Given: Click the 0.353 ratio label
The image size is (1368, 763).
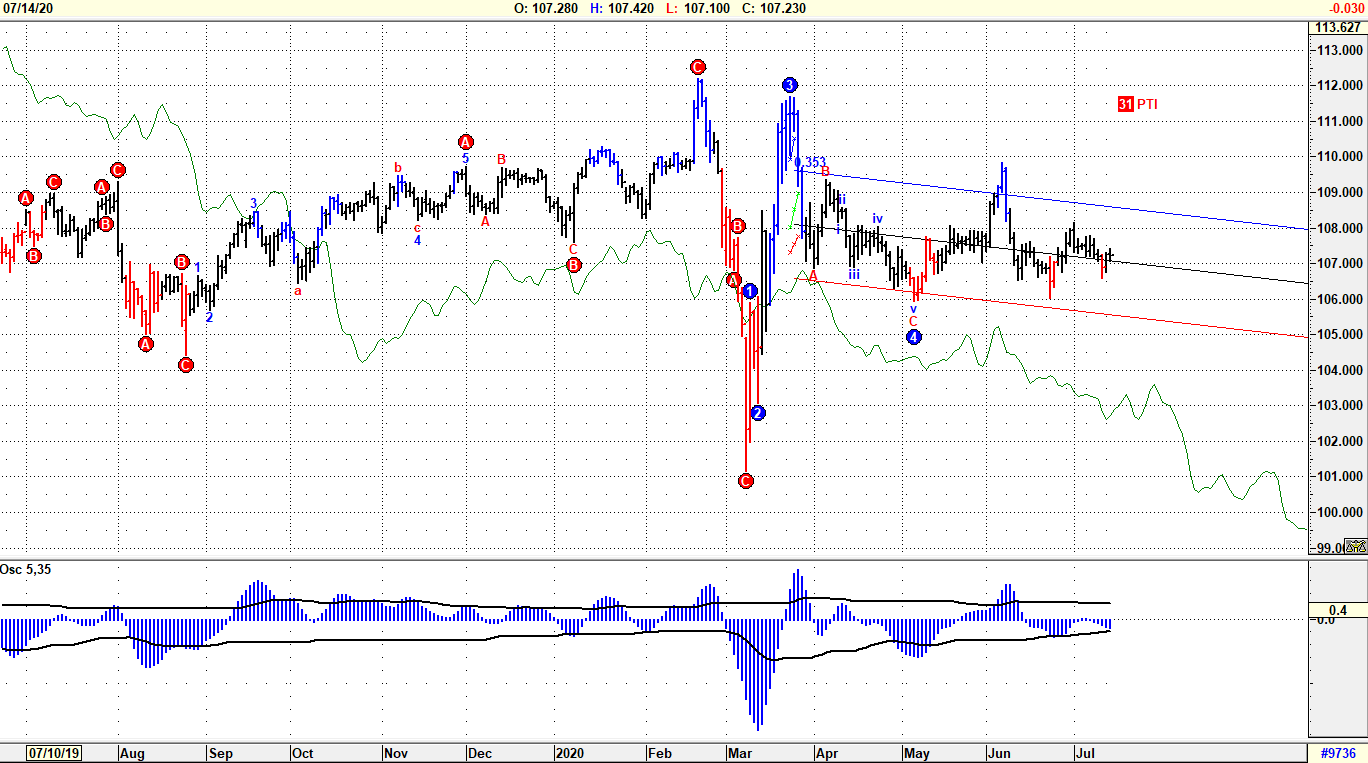Looking at the screenshot, I should pos(812,162).
